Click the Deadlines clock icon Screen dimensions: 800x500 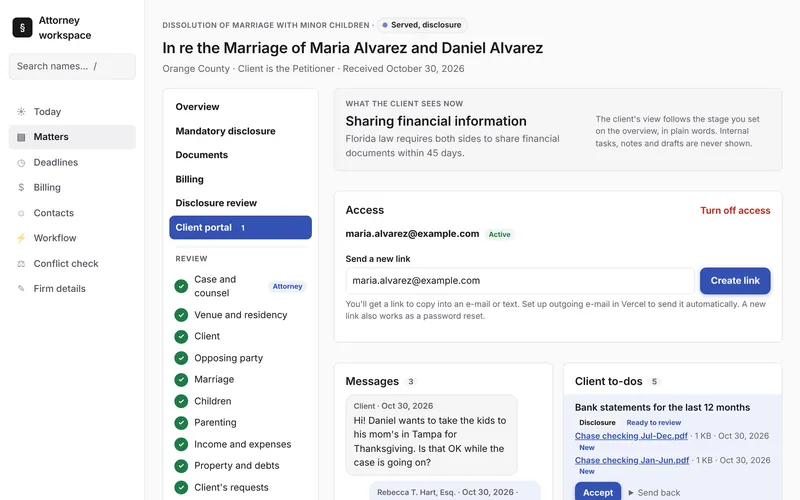[x=21, y=163]
